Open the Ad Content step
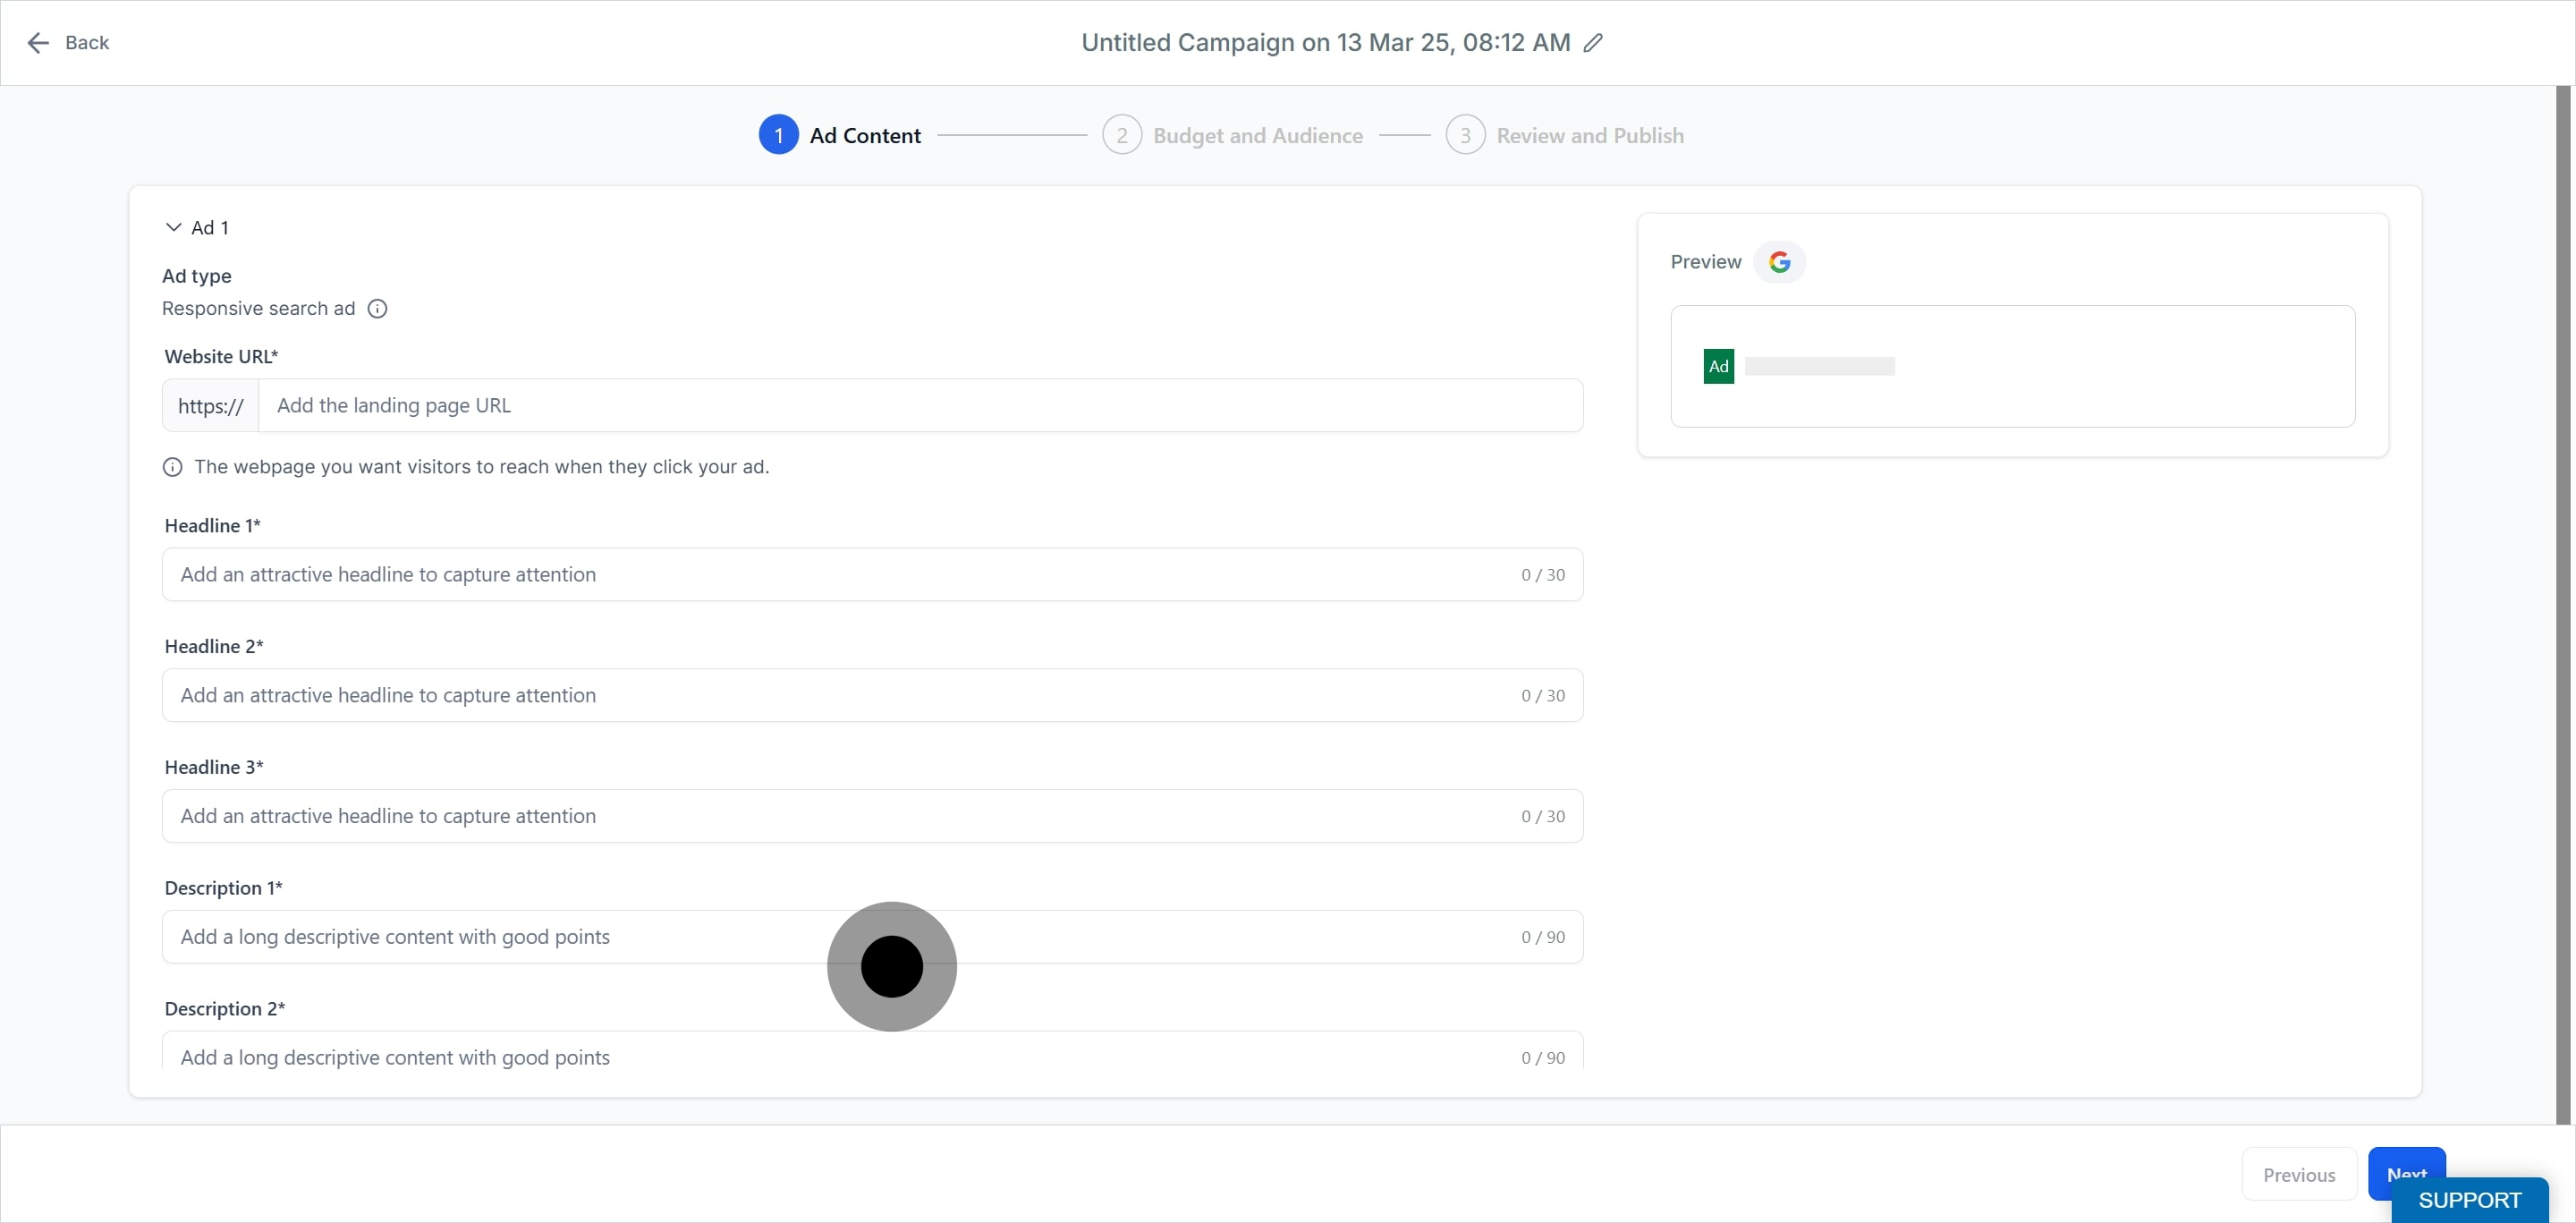Screen dimensions: 2576x1223 865,136
